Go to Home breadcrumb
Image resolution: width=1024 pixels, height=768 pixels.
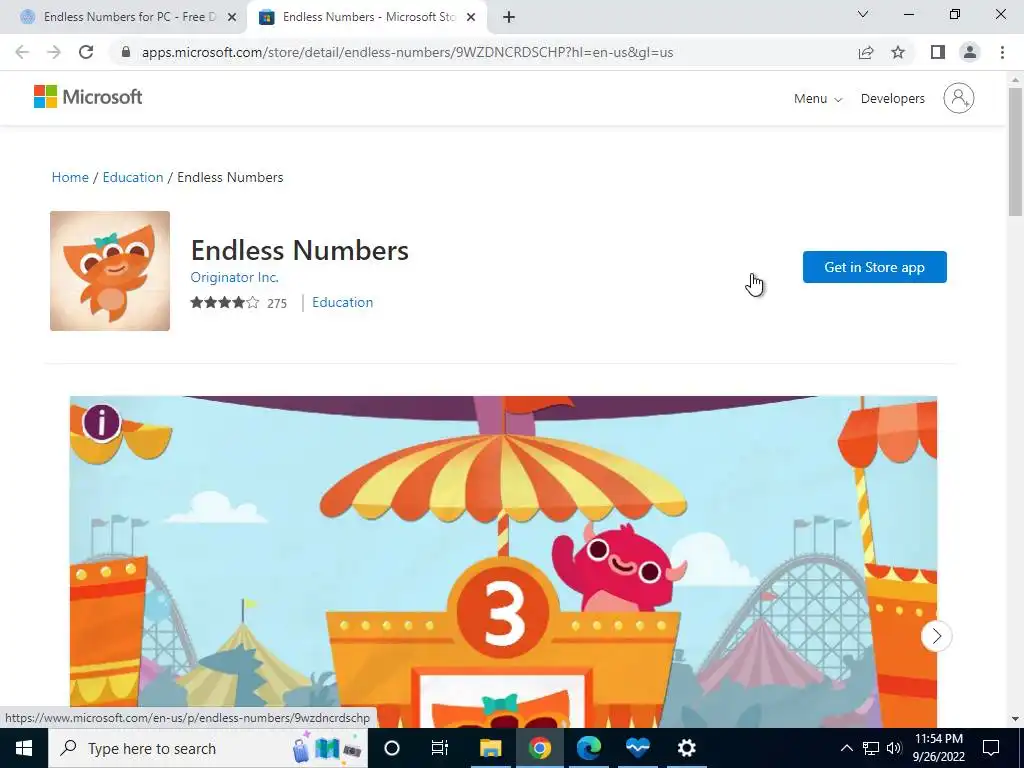pos(70,177)
